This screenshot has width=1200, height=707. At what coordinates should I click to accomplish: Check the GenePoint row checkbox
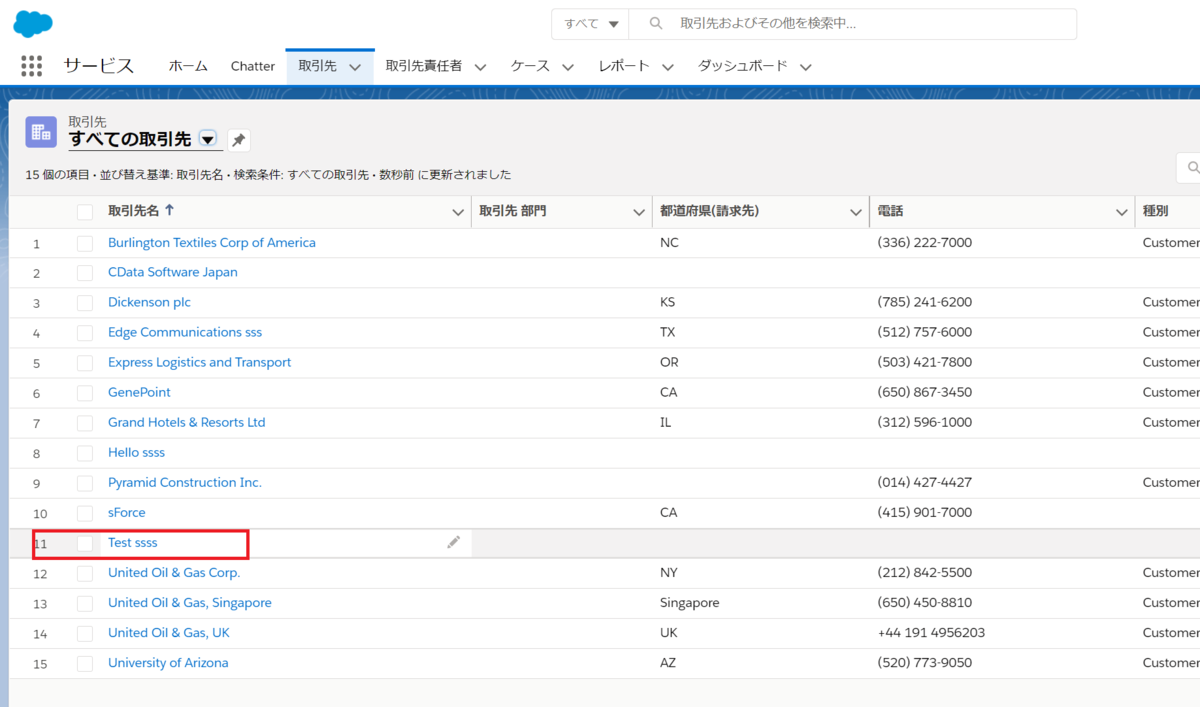tap(85, 393)
